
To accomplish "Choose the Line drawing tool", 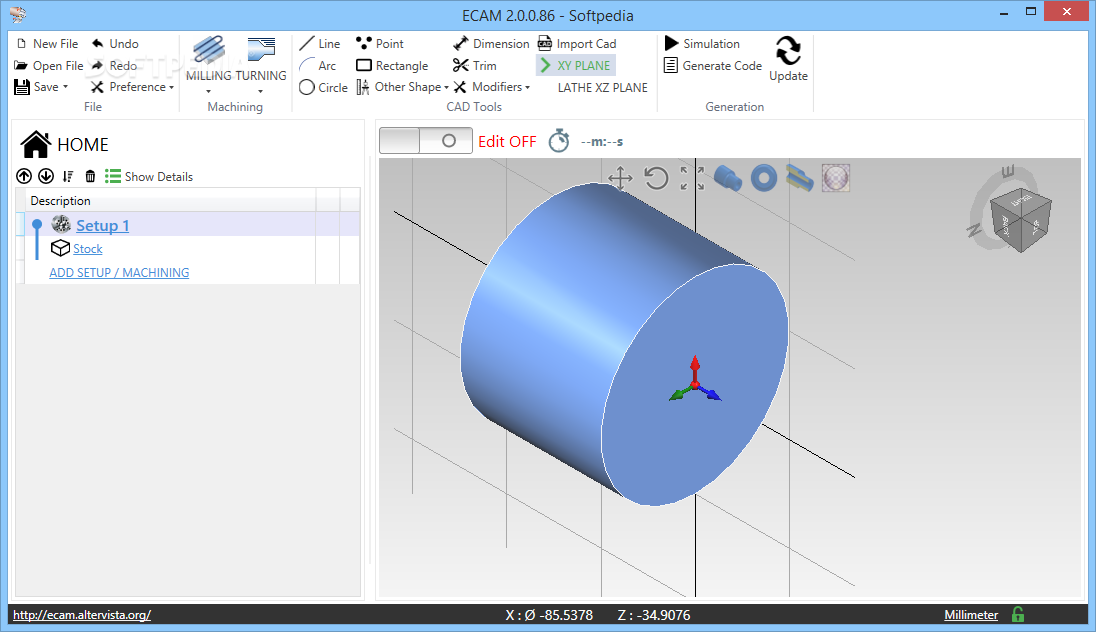I will click(319, 43).
